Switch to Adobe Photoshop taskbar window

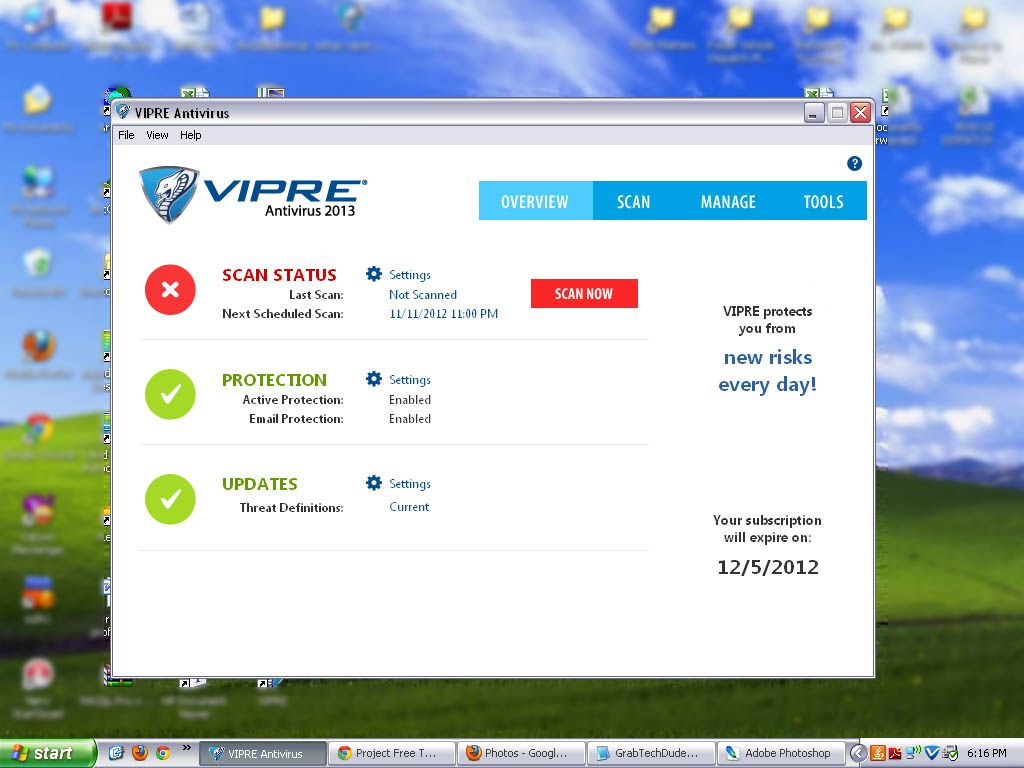point(780,754)
